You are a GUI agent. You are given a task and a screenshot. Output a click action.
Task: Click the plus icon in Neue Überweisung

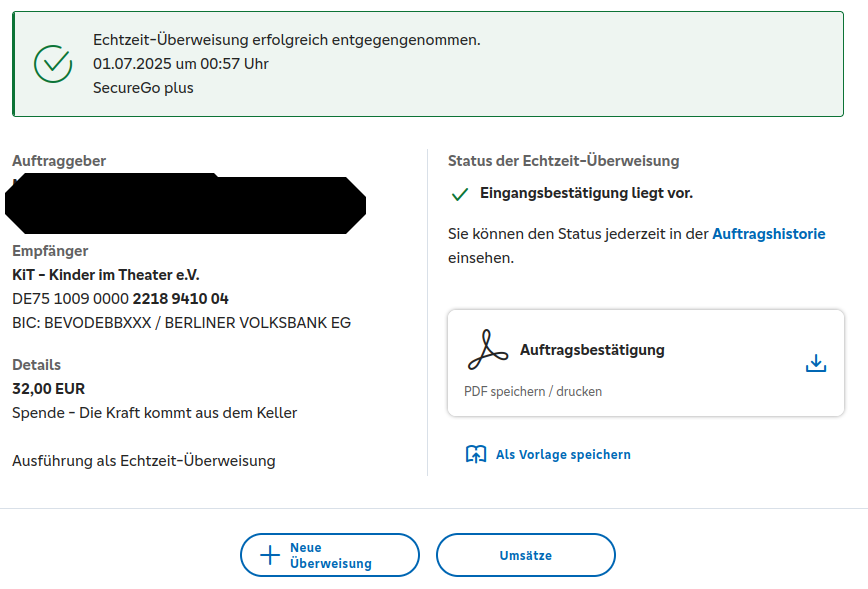point(270,556)
